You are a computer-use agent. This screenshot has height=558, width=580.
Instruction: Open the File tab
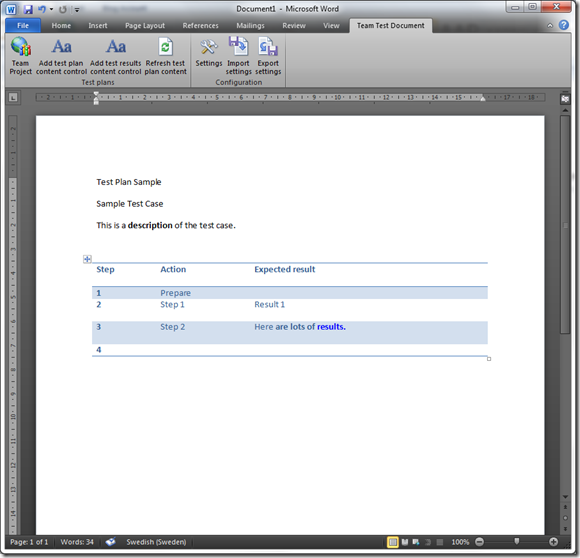(x=23, y=26)
